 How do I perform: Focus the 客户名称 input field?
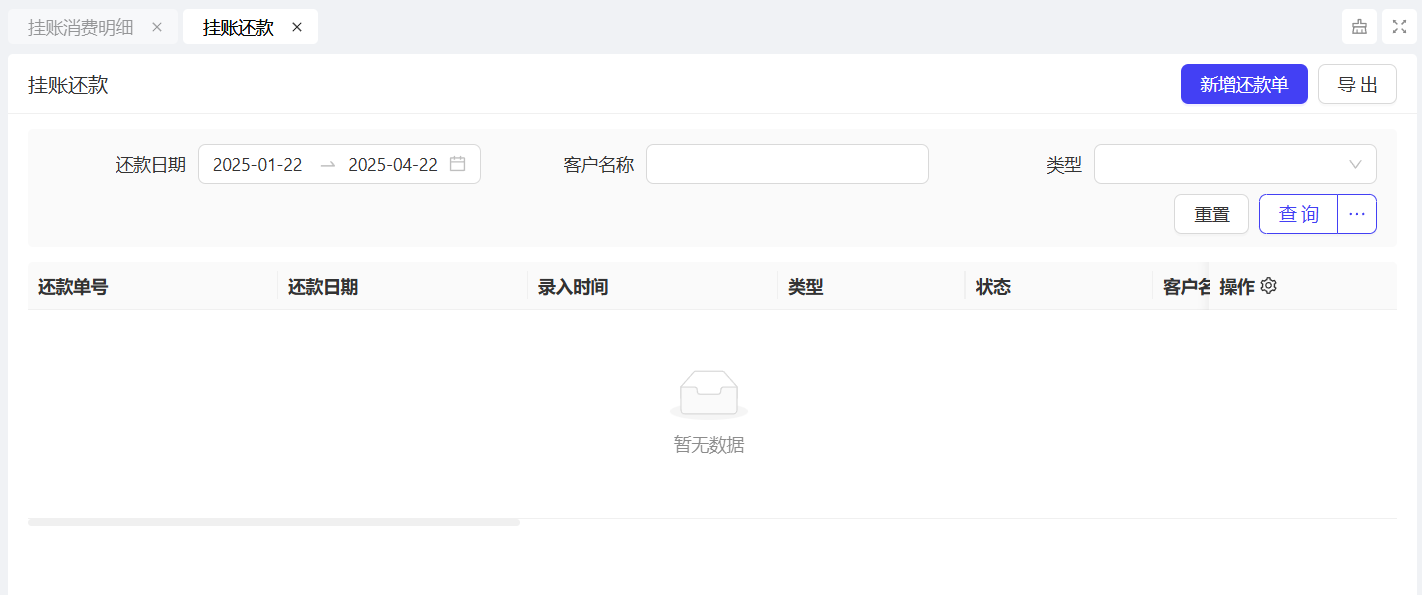[787, 164]
